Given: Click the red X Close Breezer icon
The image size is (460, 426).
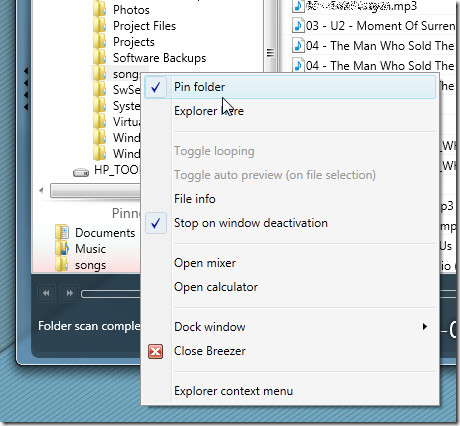Looking at the screenshot, I should coord(156,351).
